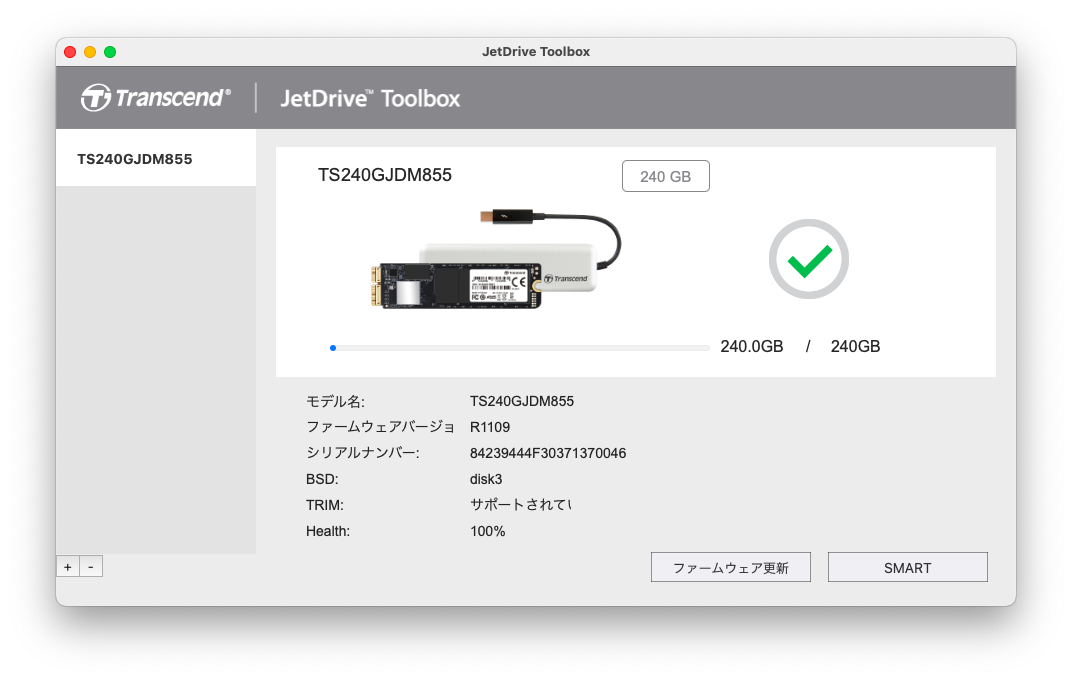Image resolution: width=1072 pixels, height=680 pixels.
Task: Add a drive with the plus button
Action: click(x=68, y=567)
